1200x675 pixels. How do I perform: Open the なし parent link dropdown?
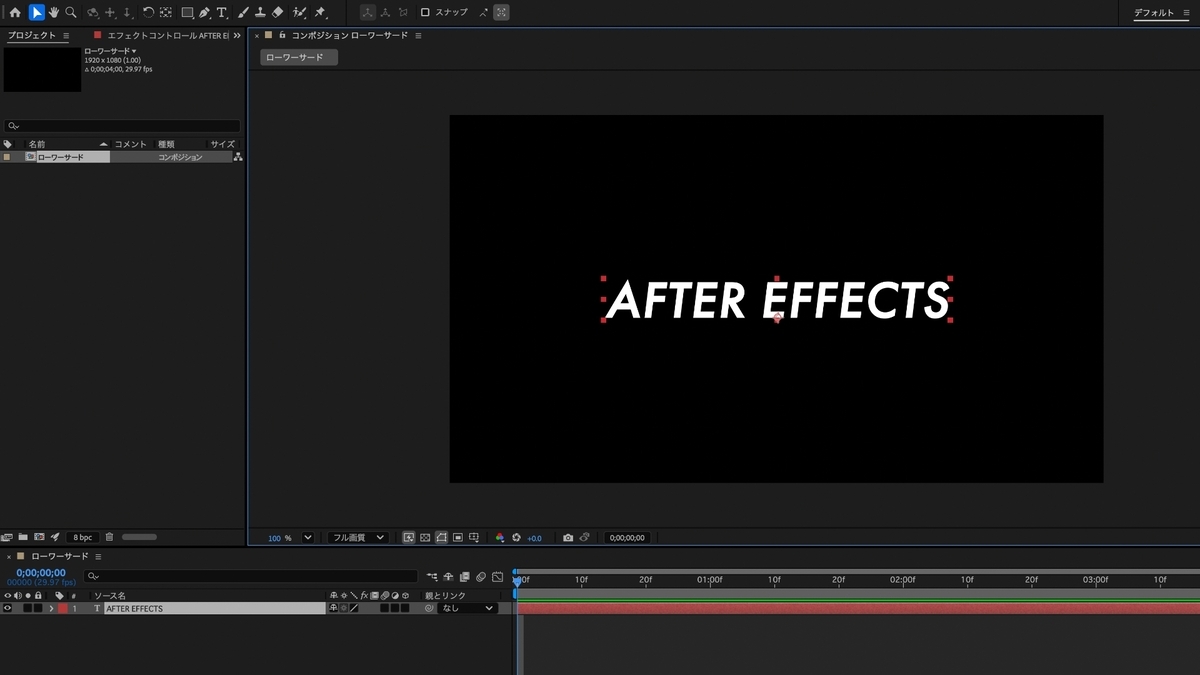tap(467, 608)
